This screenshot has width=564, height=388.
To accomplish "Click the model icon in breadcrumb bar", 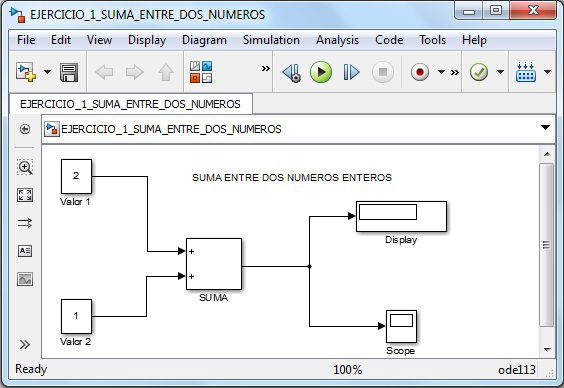I will pyautogui.click(x=52, y=129).
